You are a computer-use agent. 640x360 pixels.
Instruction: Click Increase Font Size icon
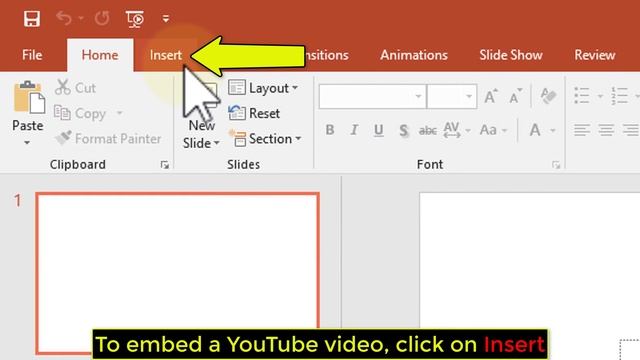491,96
